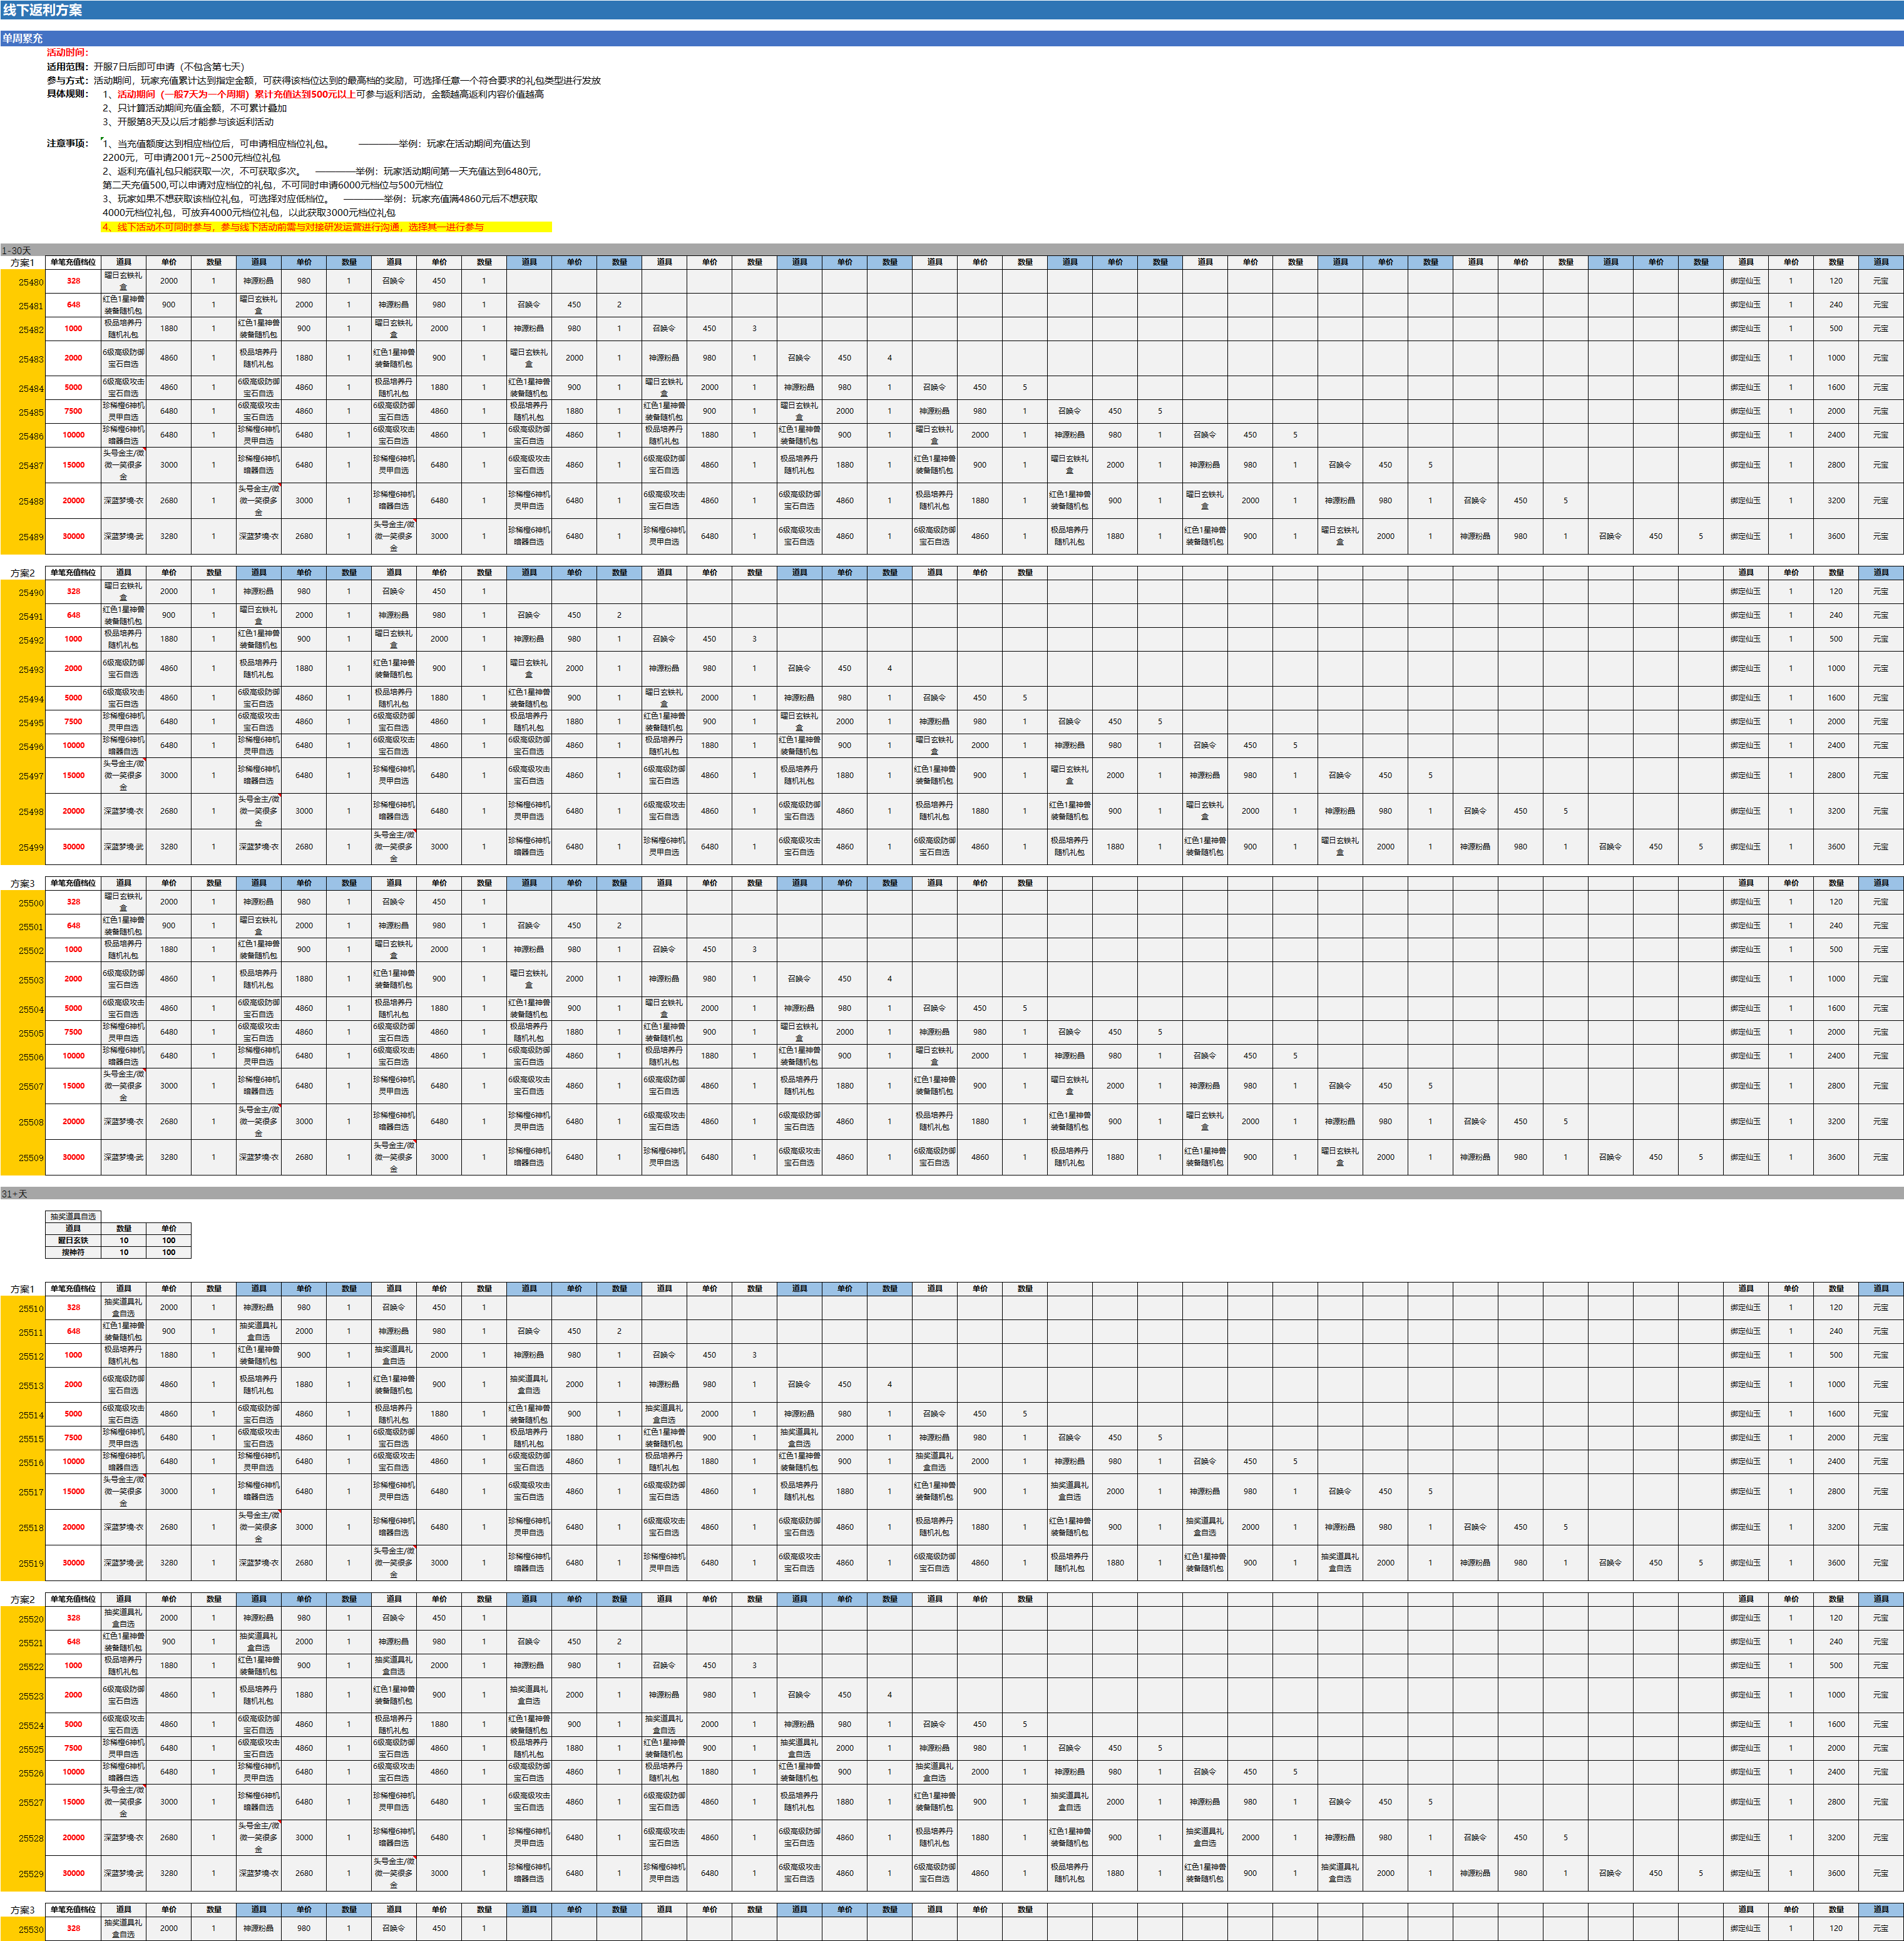Viewport: 1904px width, 1941px height.
Task: Click the red '活动时间:' label
Action: click(x=67, y=52)
